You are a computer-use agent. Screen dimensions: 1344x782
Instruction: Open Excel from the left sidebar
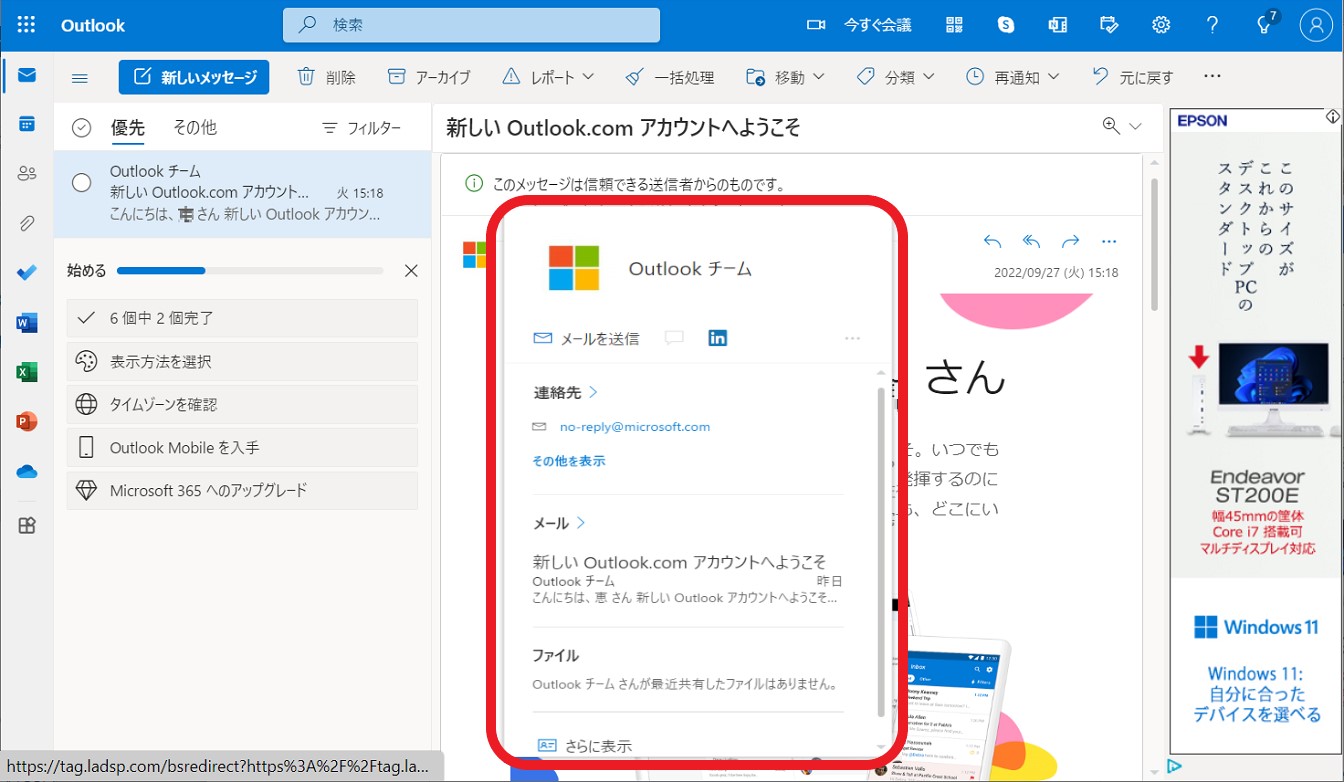[25, 371]
